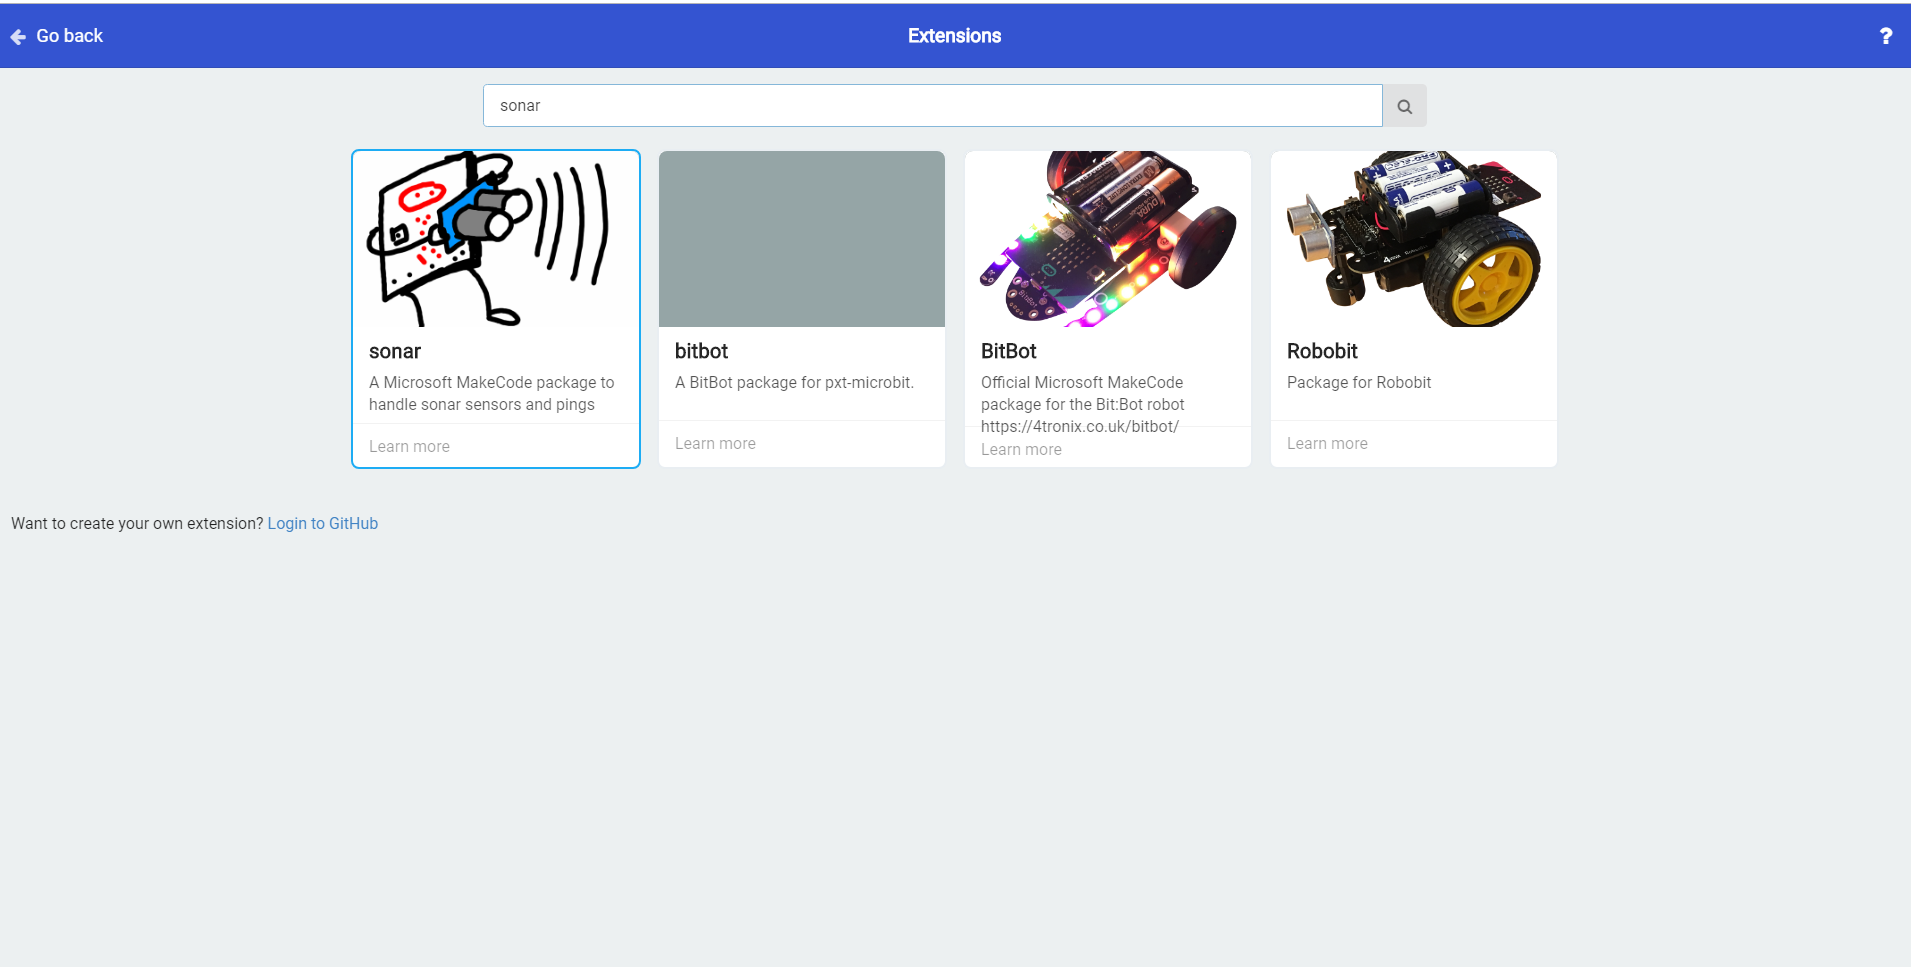Click the search magnifier button
Image resolution: width=1911 pixels, height=967 pixels.
tap(1404, 106)
